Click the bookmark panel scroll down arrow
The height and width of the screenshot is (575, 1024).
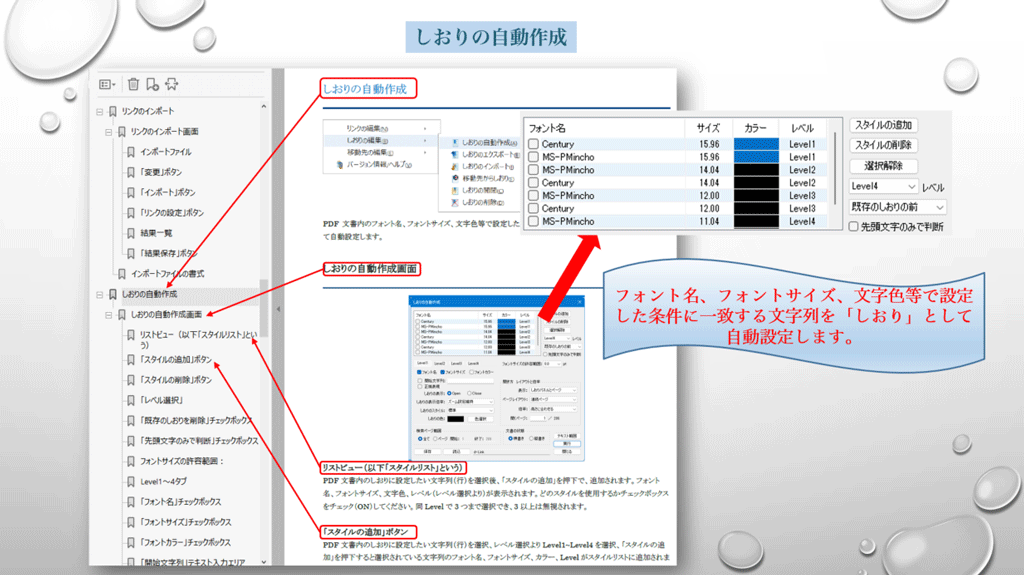click(x=264, y=563)
